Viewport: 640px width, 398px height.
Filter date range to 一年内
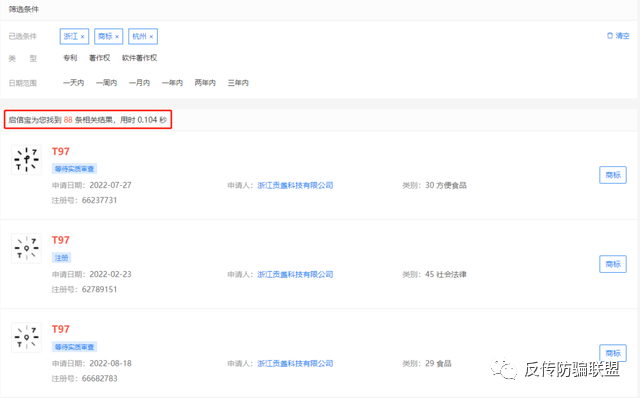172,83
